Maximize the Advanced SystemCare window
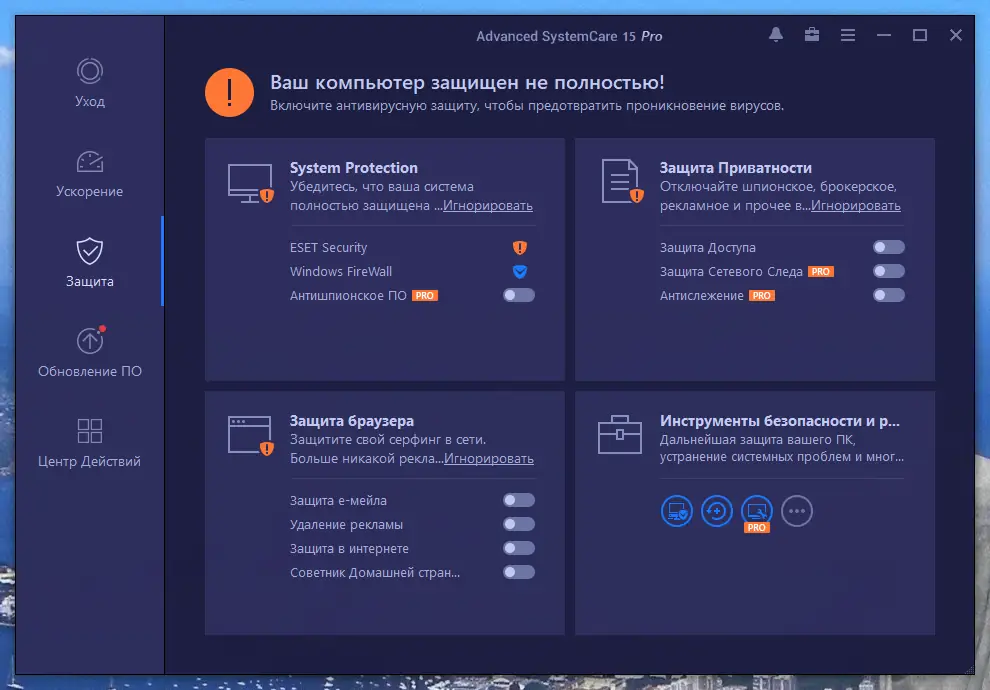990x690 pixels. [920, 35]
